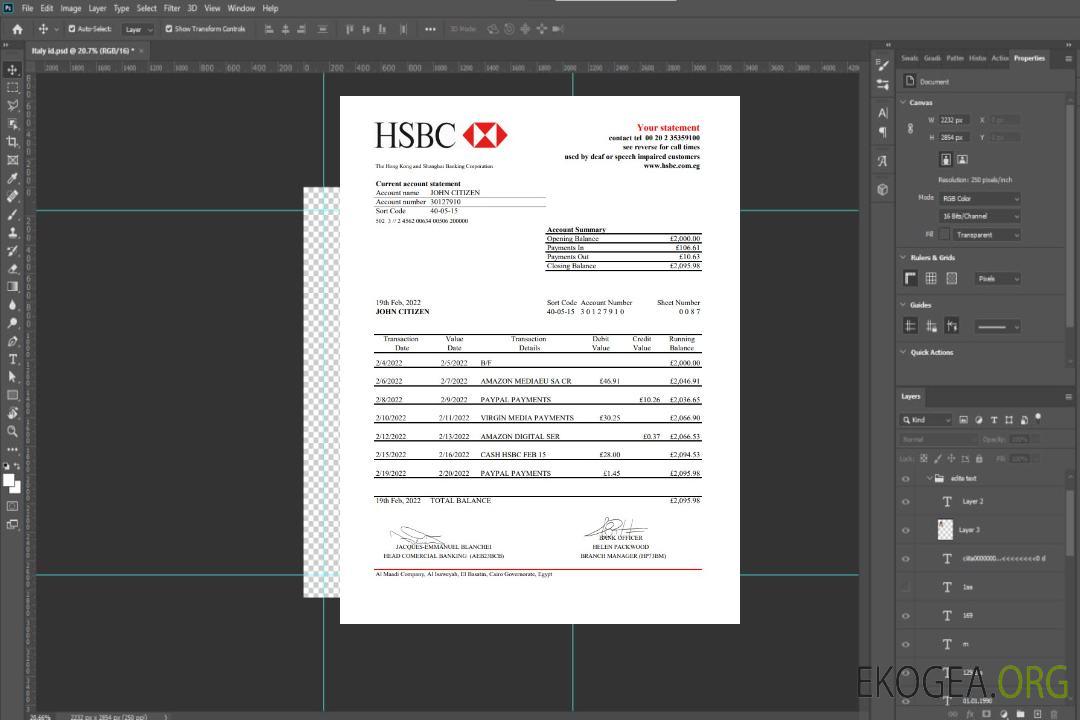The width and height of the screenshot is (1080, 720).
Task: Toggle rulers icon in Rulers & Grids
Action: (x=911, y=278)
